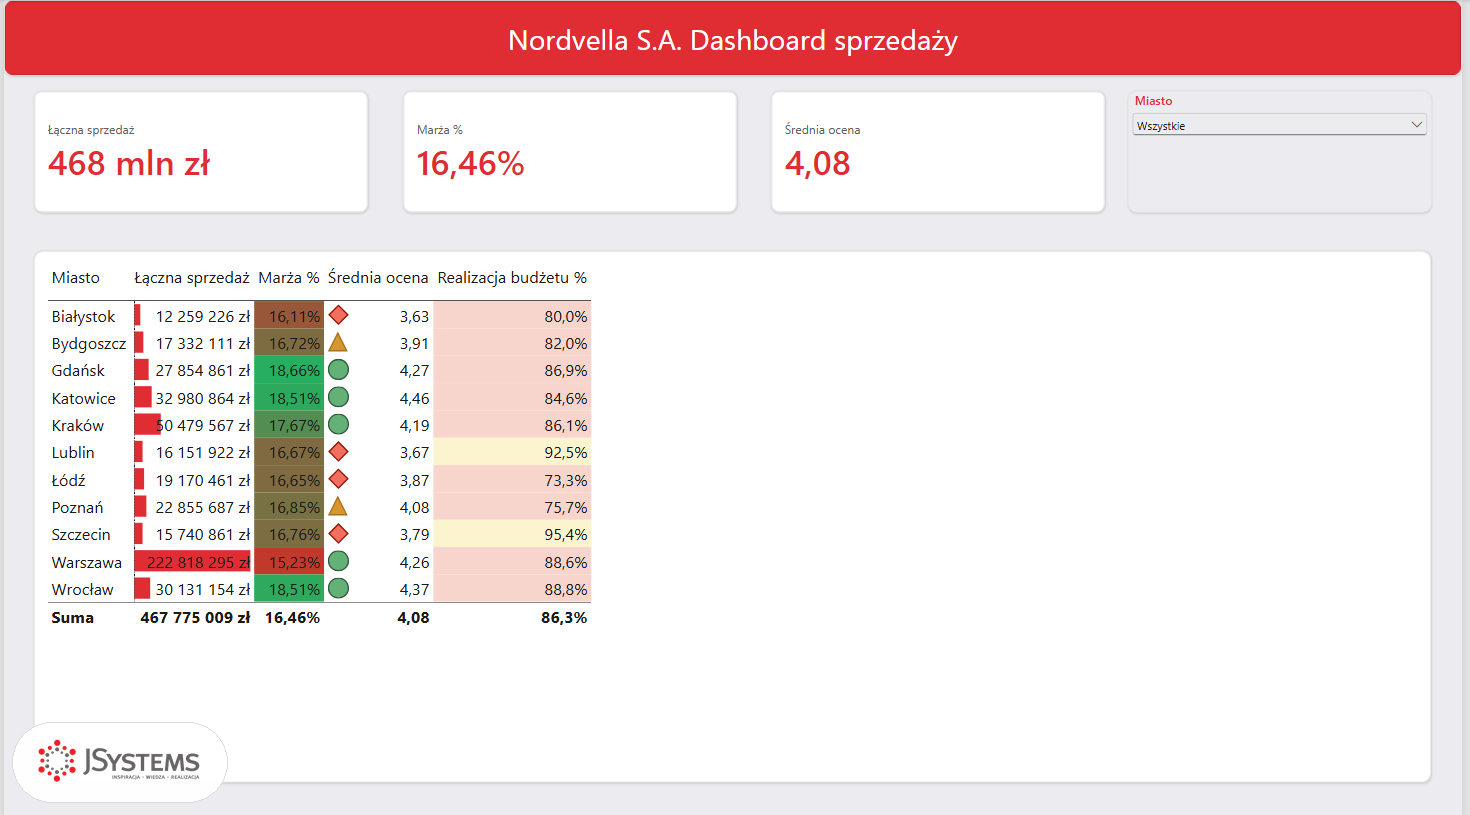Click budget realization 80,0%
Viewport: 1470px width, 815px height.
[x=512, y=316]
